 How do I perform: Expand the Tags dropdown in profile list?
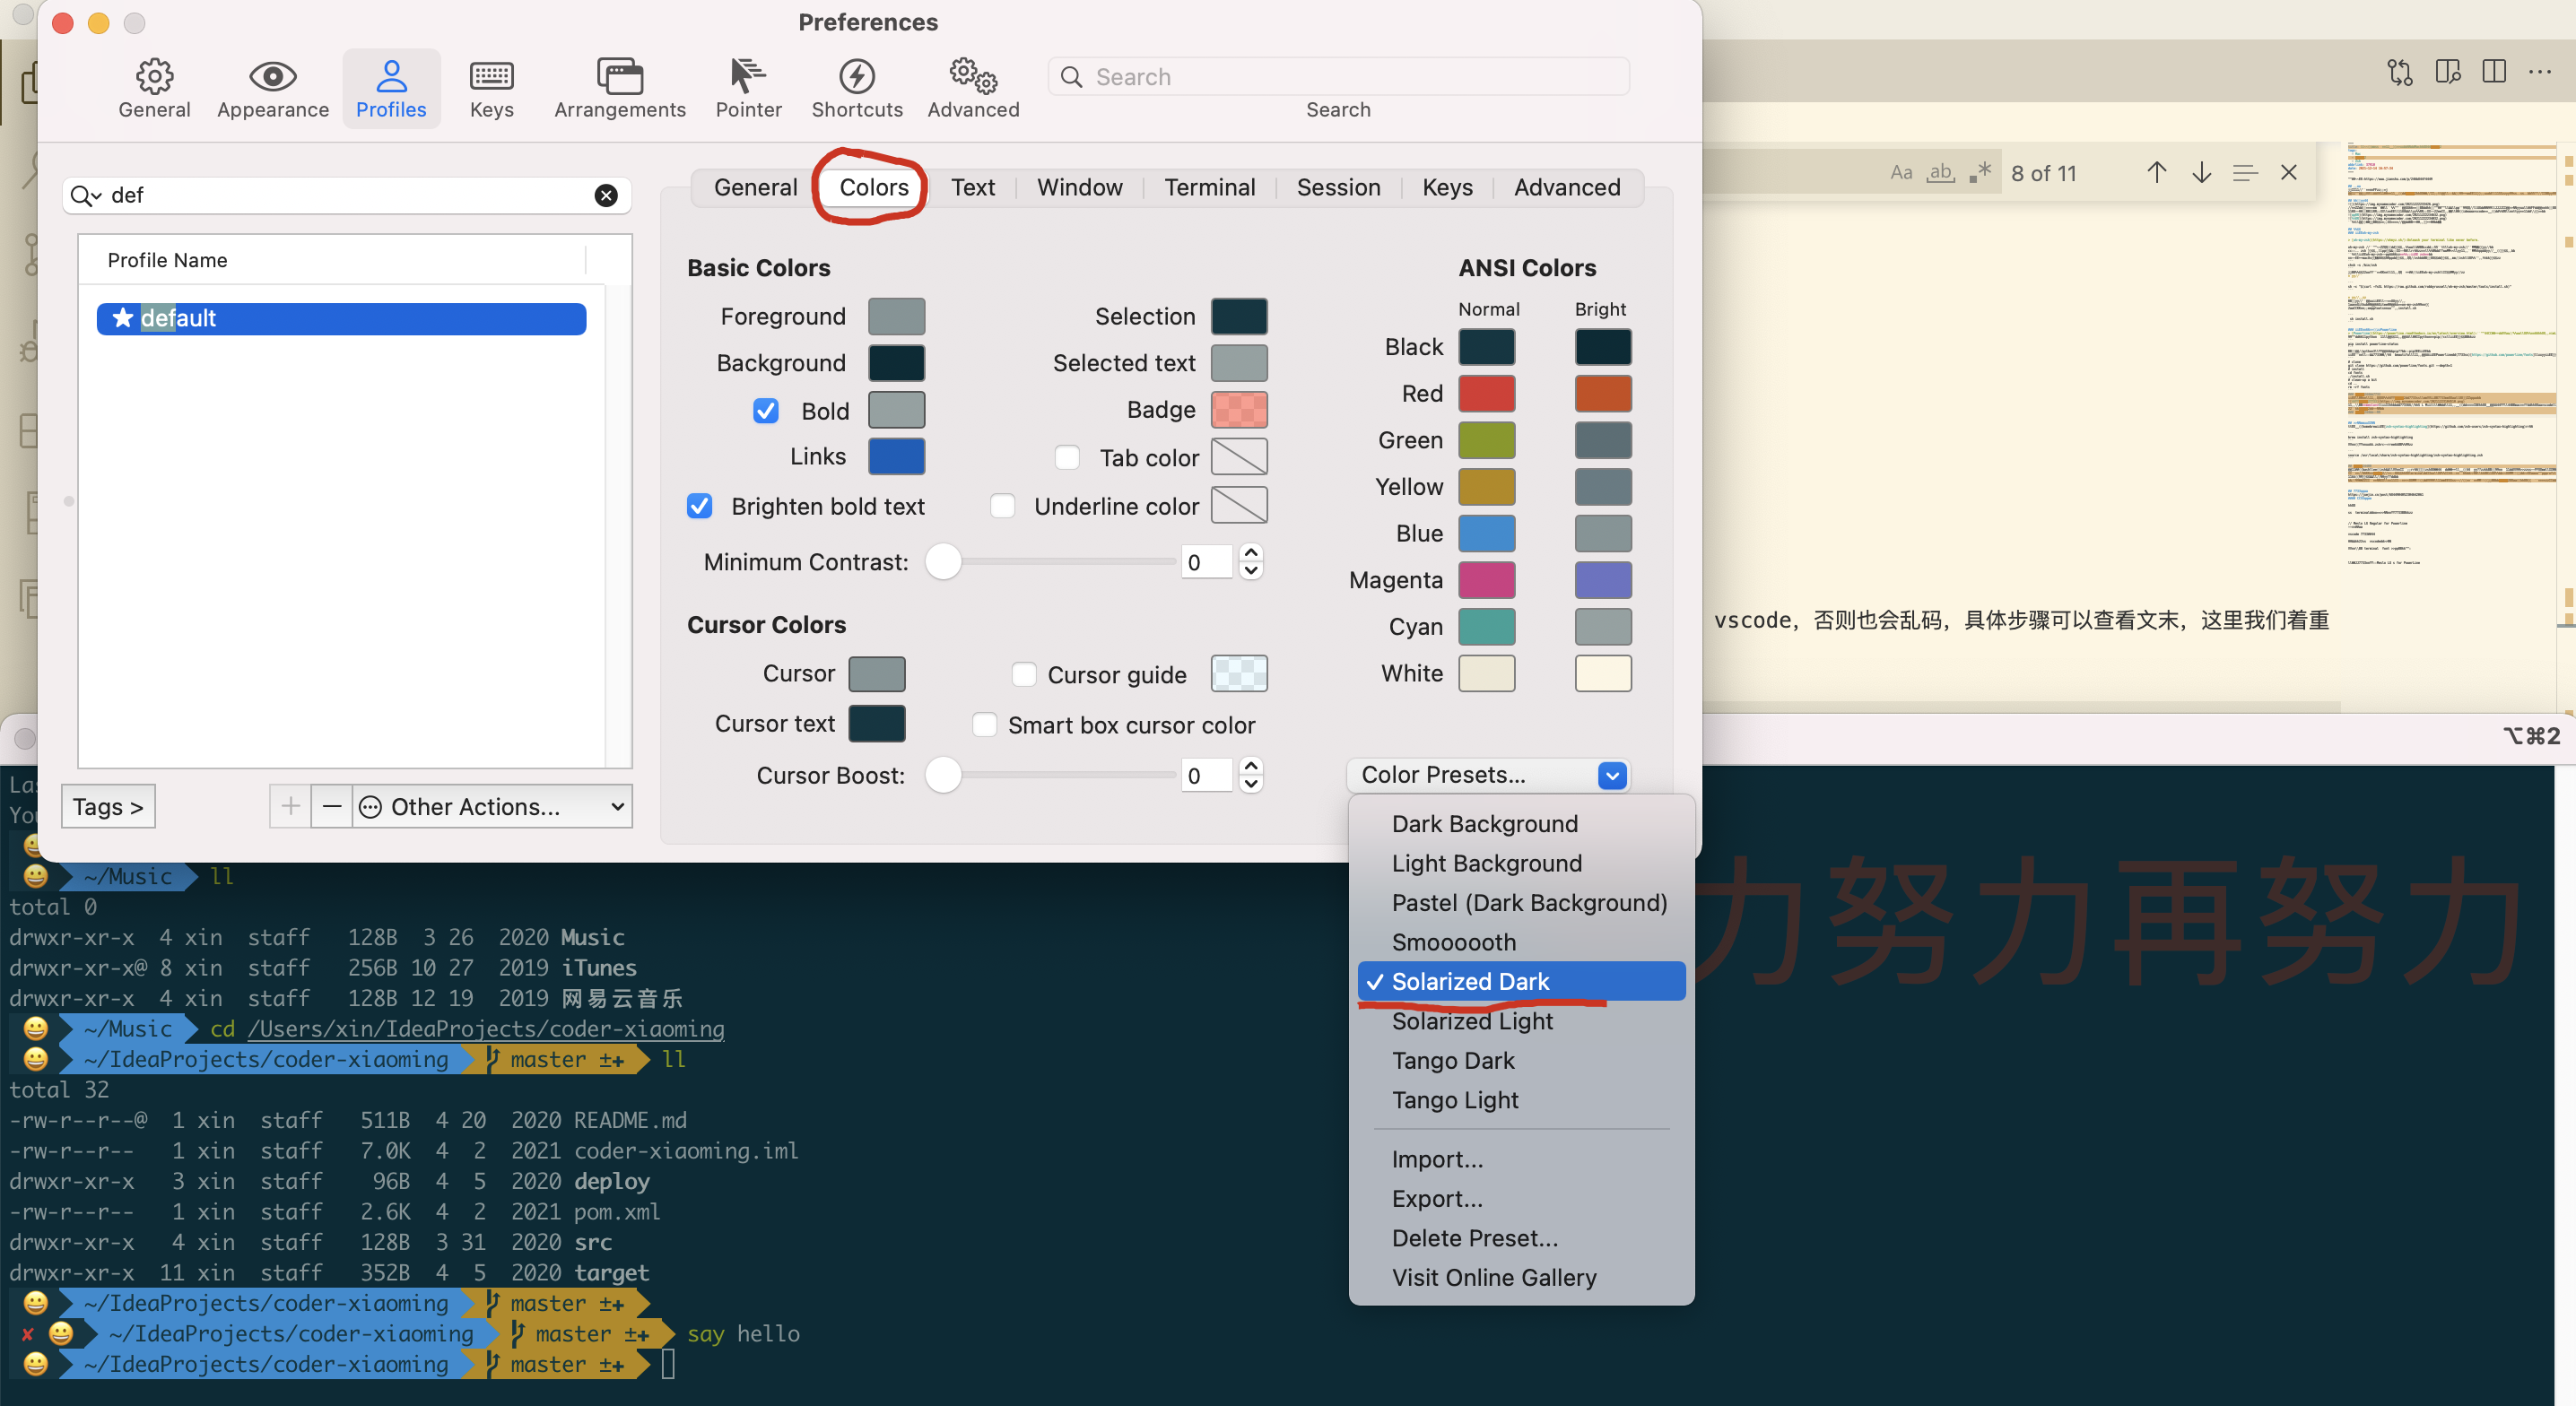[x=108, y=805]
